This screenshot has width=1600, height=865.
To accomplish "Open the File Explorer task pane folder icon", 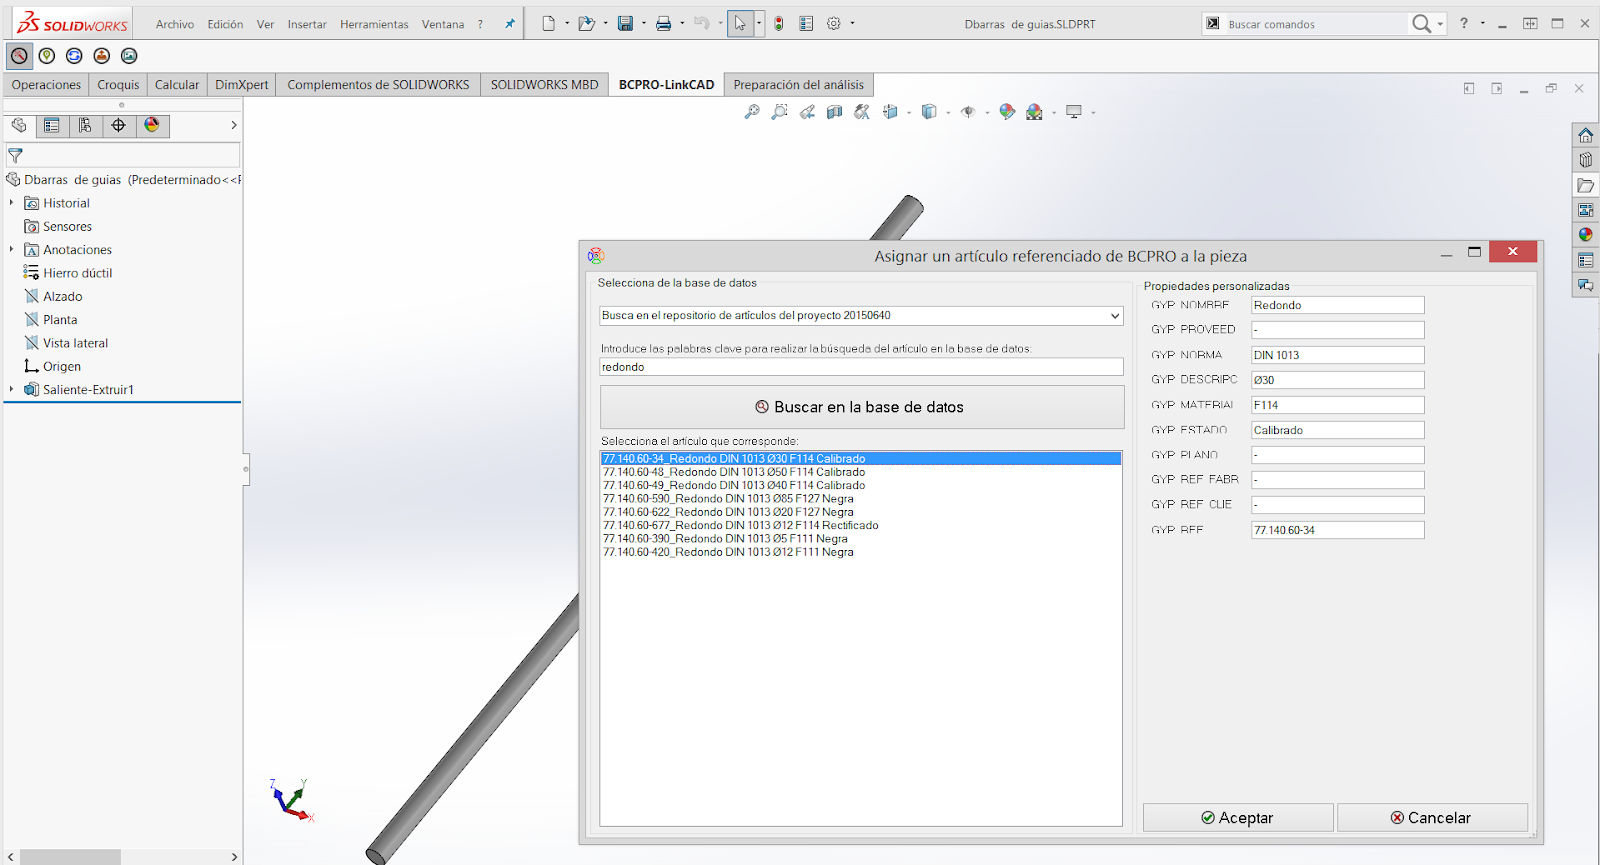I will pos(1586,185).
